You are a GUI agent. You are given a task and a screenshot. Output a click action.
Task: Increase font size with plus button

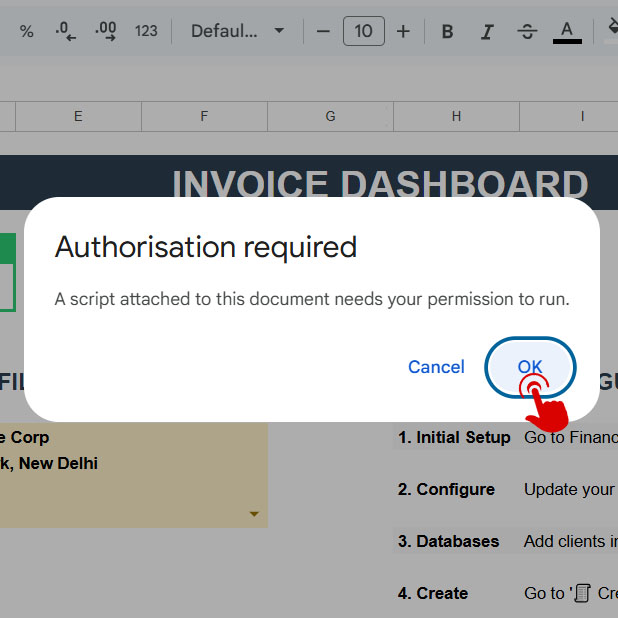pos(403,31)
